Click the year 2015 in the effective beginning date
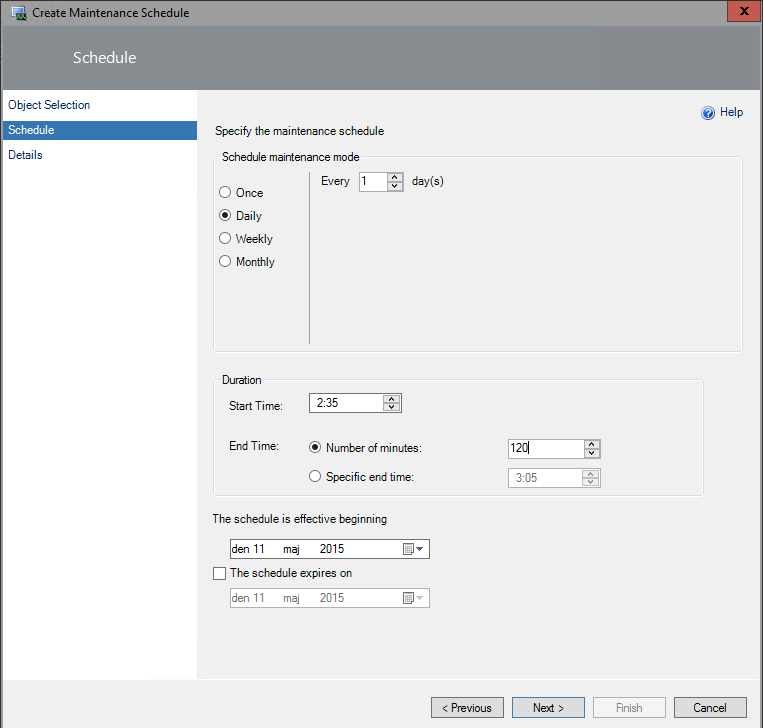This screenshot has height=728, width=763. [332, 549]
